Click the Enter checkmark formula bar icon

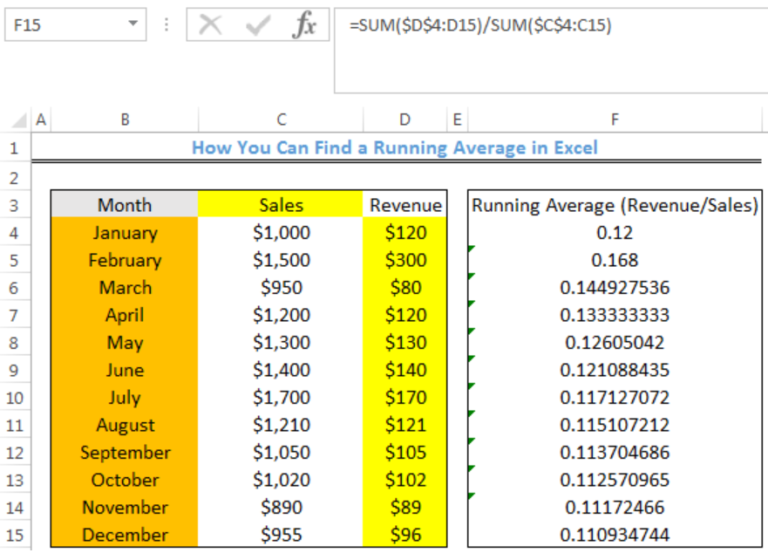[x=258, y=25]
